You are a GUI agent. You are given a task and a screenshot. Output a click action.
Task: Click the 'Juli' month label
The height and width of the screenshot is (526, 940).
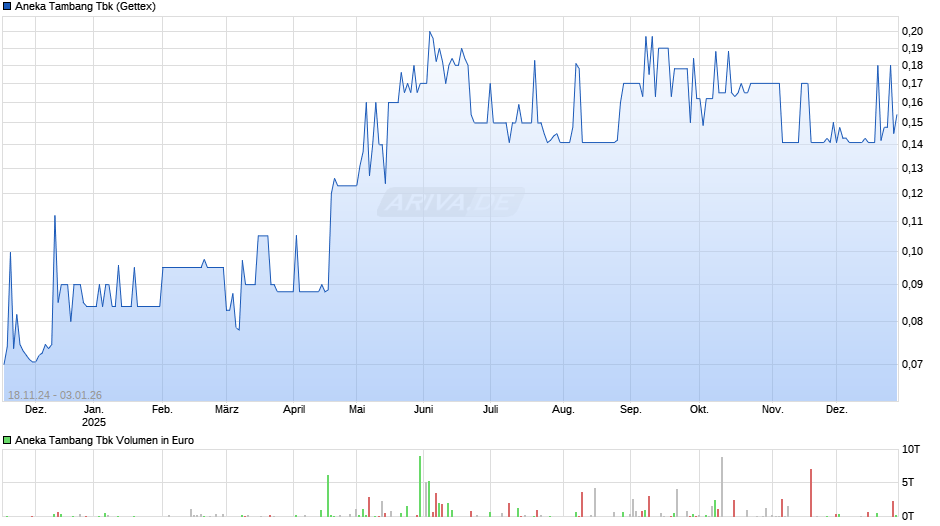point(490,410)
